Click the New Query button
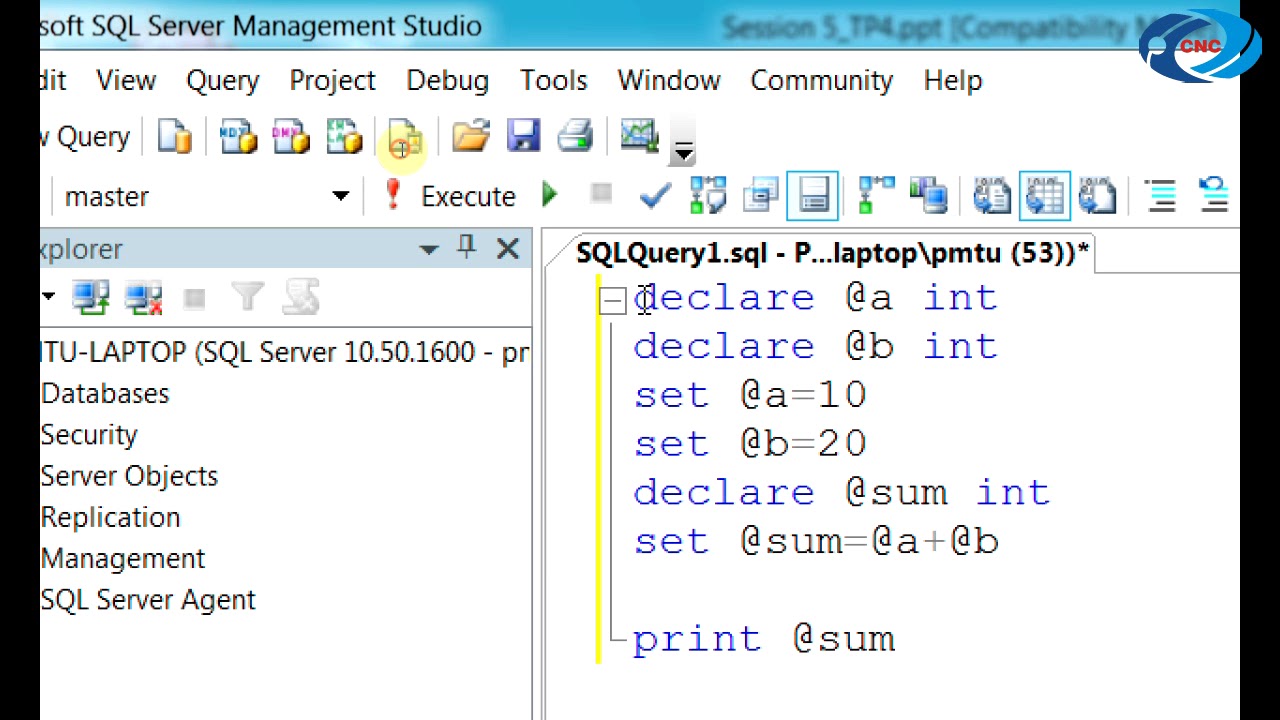The width and height of the screenshot is (1280, 720). click(x=86, y=137)
